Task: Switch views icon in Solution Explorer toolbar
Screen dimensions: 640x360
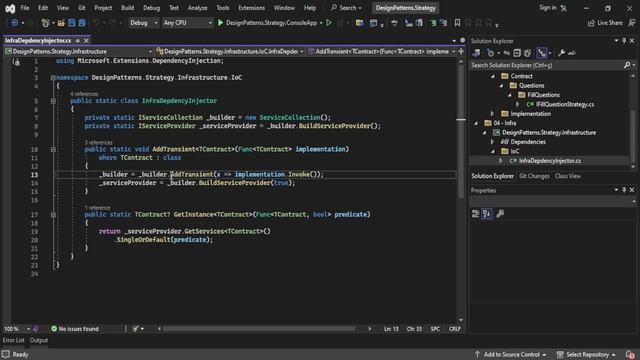Action: point(476,53)
